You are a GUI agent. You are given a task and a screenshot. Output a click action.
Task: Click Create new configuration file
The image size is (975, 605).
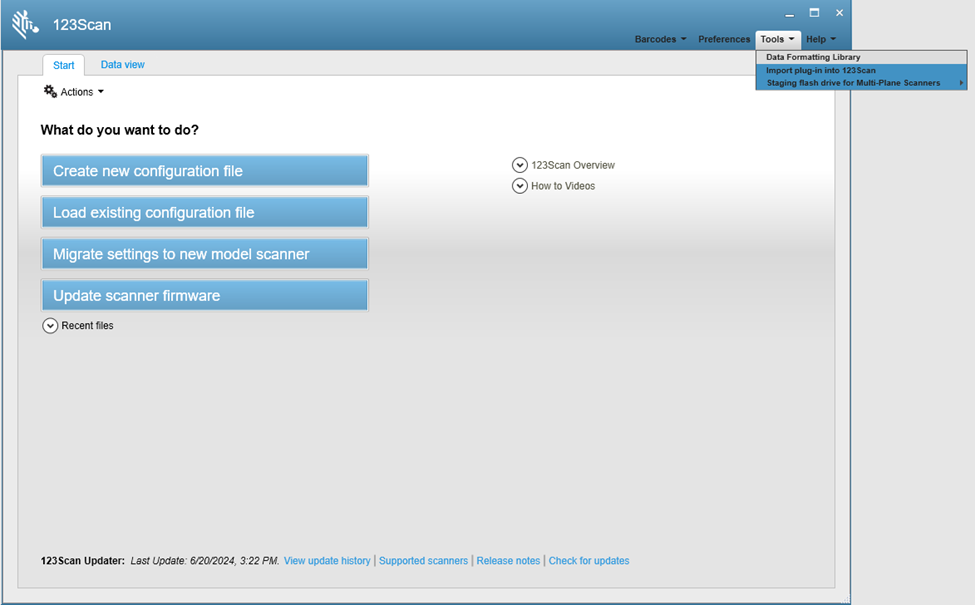[204, 170]
